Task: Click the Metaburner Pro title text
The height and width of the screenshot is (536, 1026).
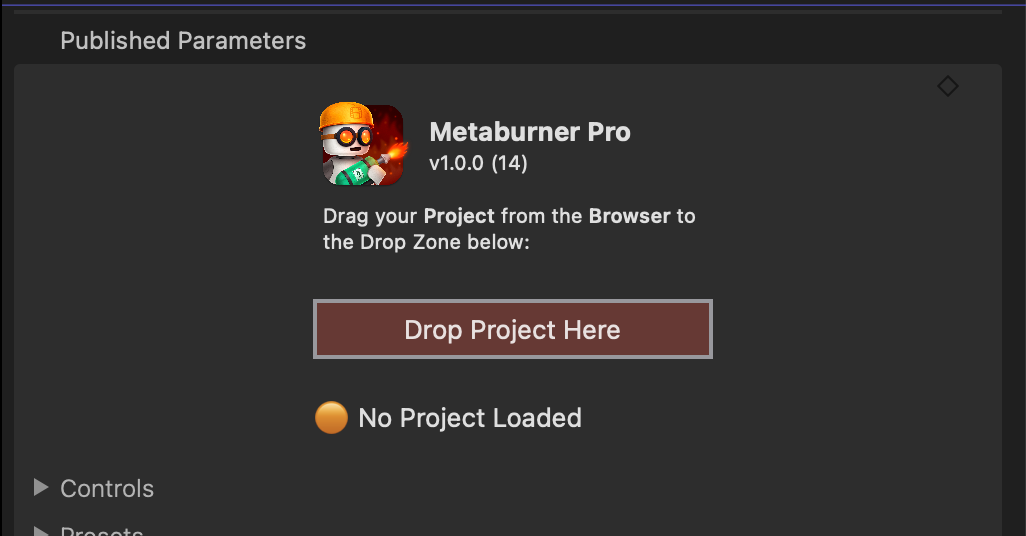Action: 530,132
